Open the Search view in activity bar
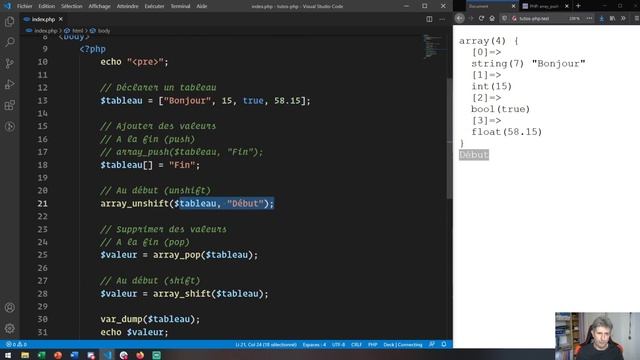 point(9,42)
